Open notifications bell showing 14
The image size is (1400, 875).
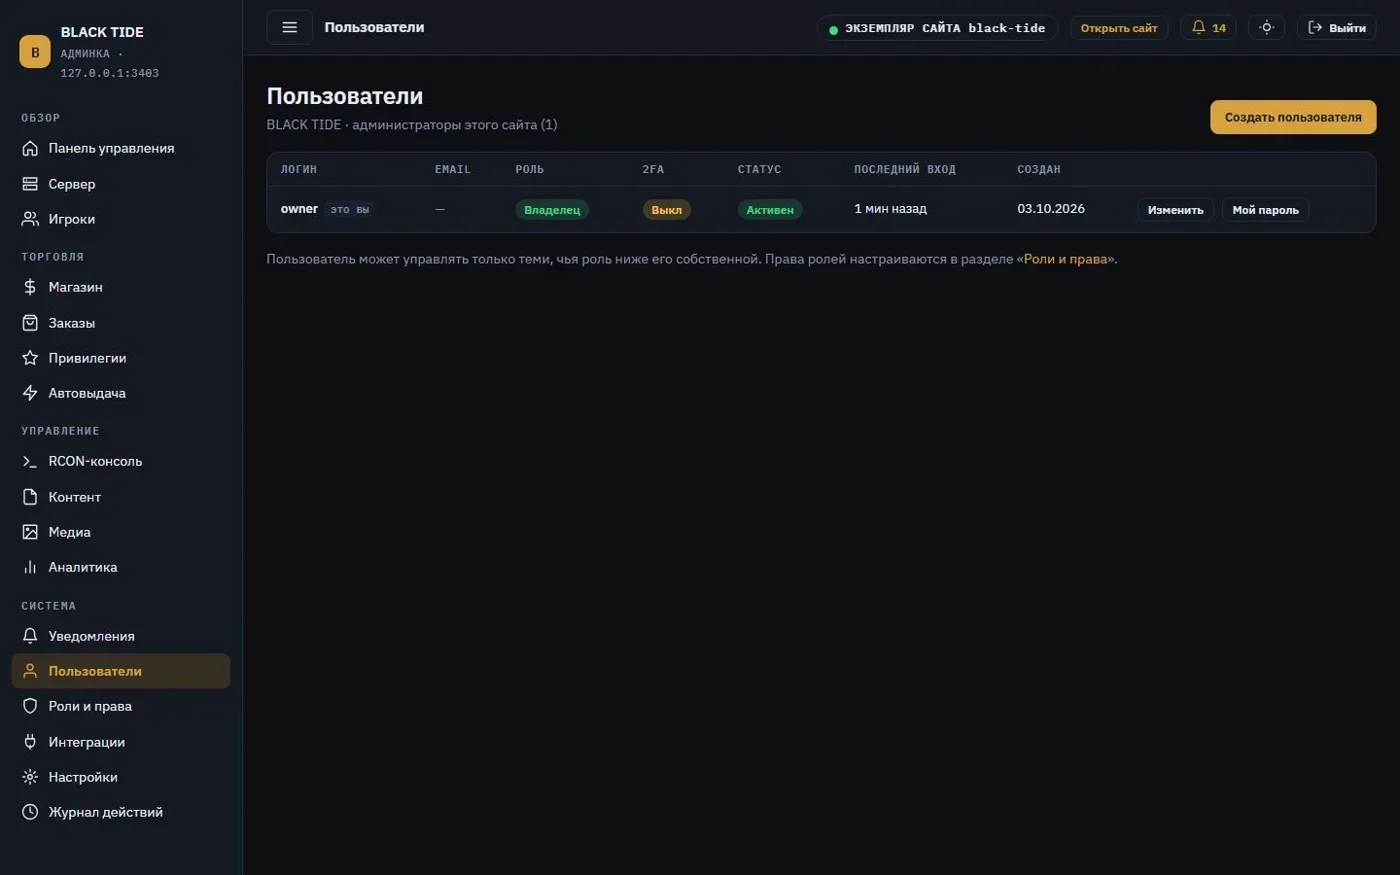click(1208, 28)
